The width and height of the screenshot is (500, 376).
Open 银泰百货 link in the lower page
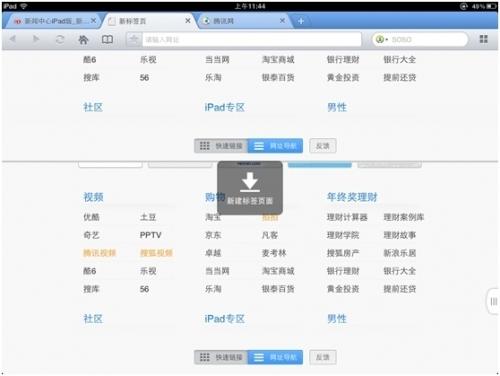278,289
